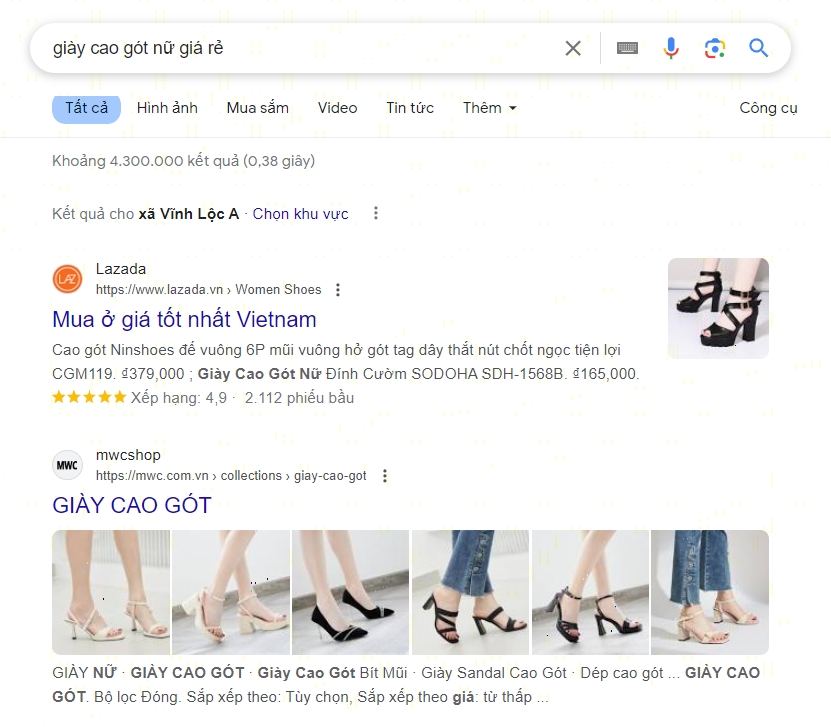
Task: Click the 'Chọn khu vực' link
Action: [300, 214]
